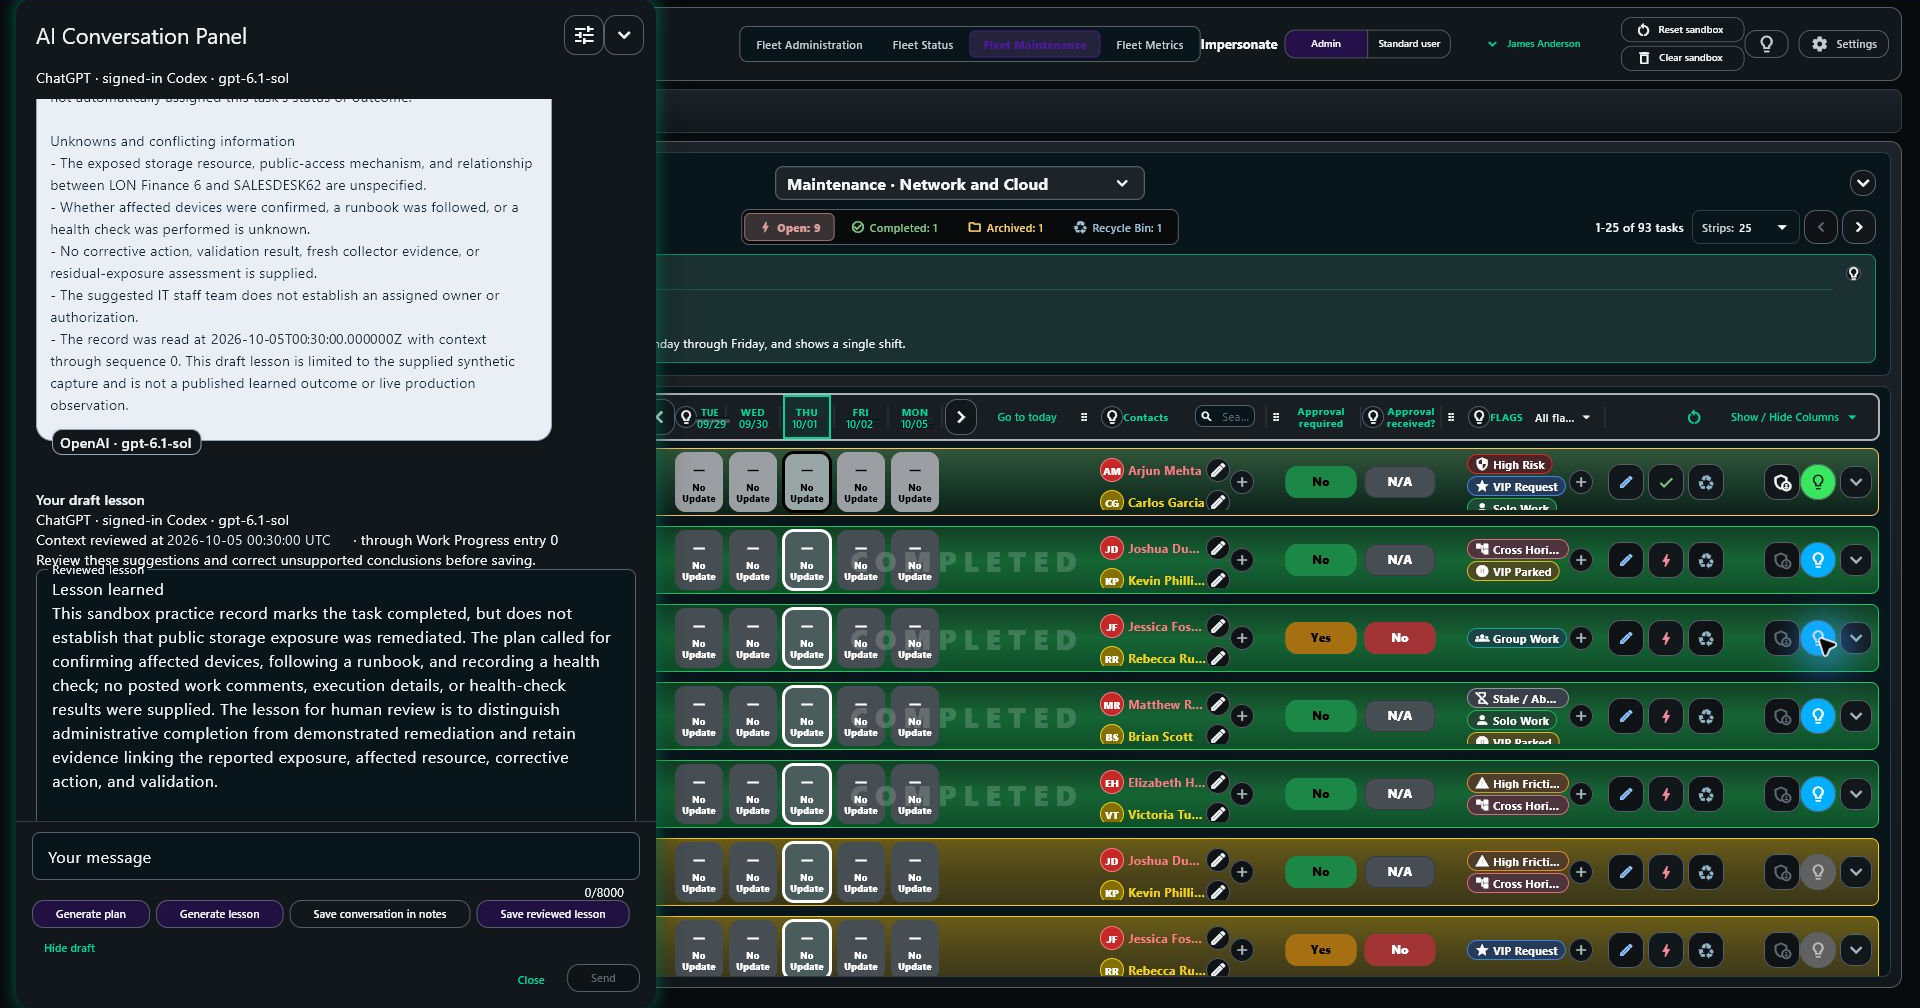The width and height of the screenshot is (1920, 1008).
Task: Click the Generate plan button
Action: click(91, 914)
